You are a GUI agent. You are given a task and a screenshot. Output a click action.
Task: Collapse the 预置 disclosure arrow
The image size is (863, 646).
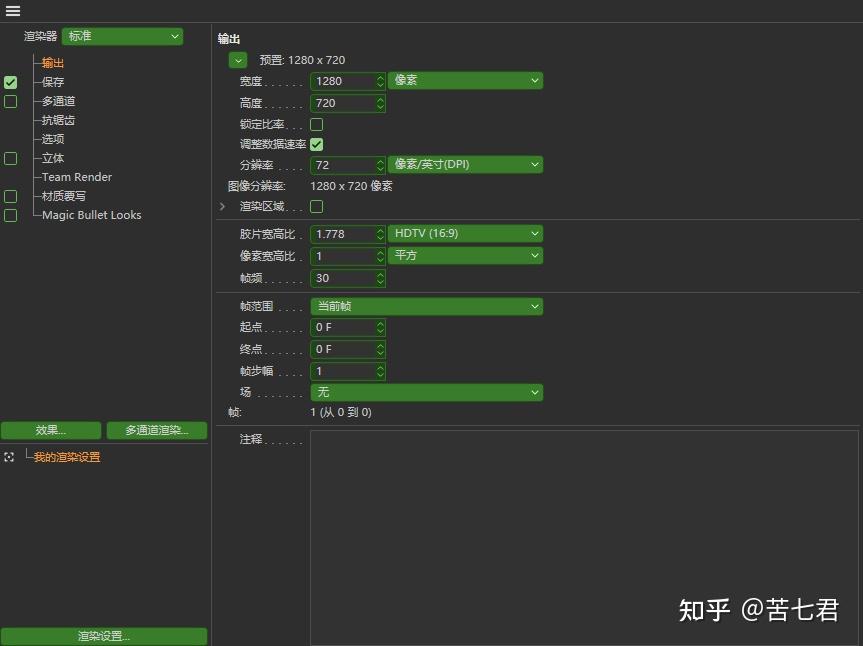tap(237, 59)
